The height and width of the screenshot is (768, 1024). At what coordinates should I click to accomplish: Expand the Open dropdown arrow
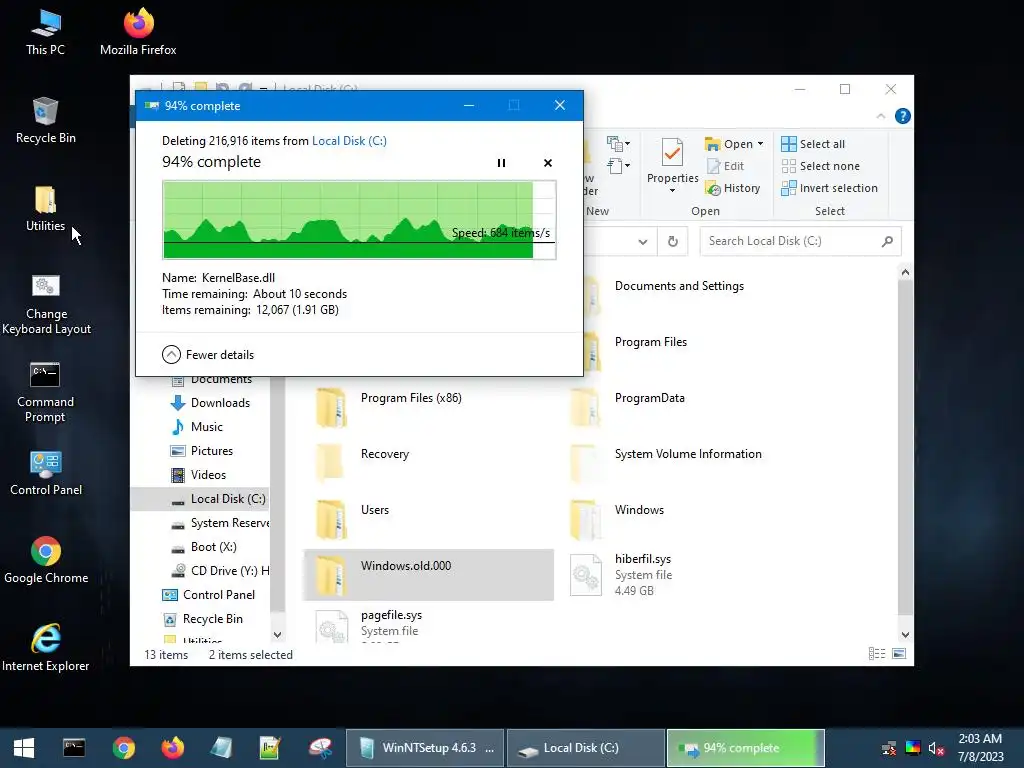pos(760,144)
